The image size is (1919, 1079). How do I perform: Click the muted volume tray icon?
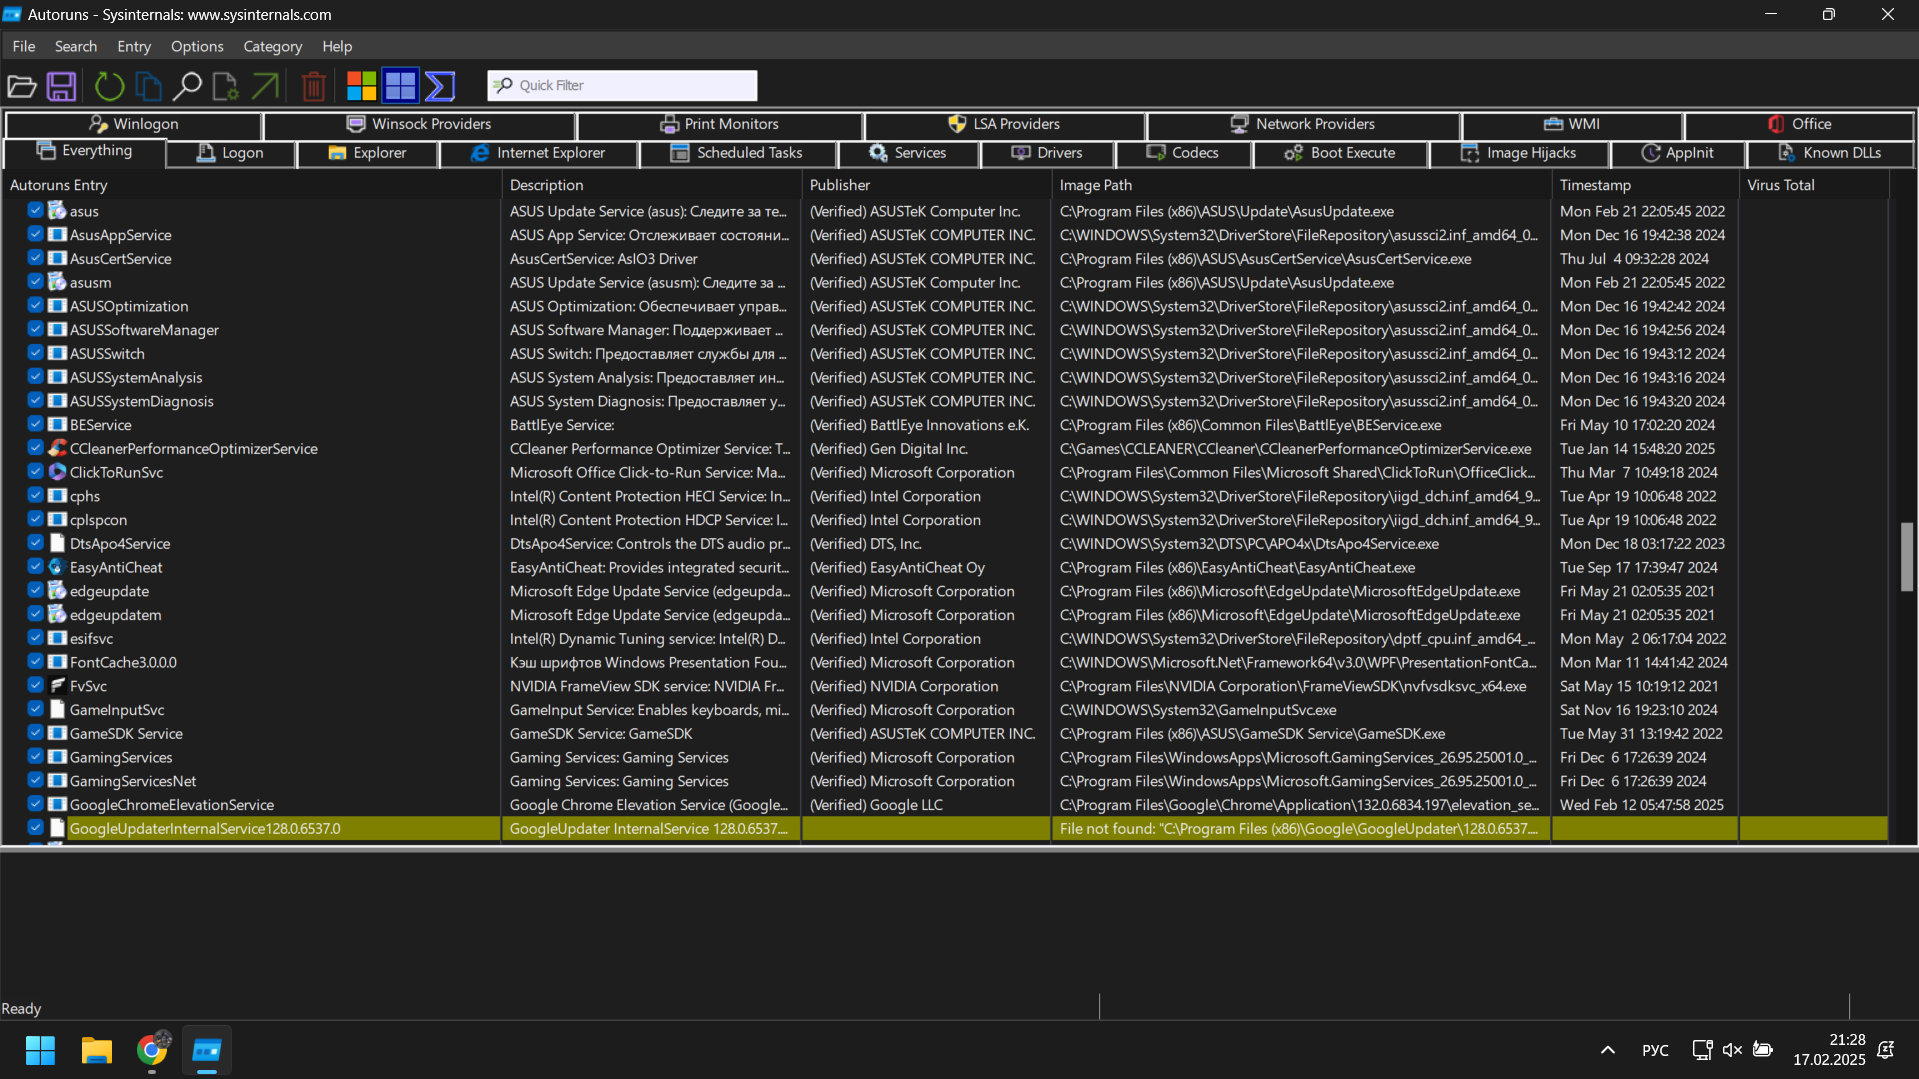pyautogui.click(x=1732, y=1050)
